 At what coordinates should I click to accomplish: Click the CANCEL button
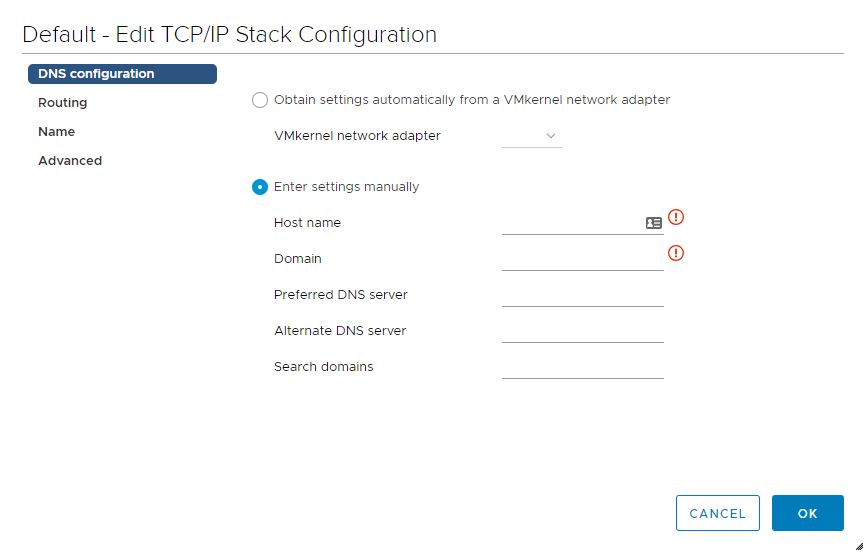(x=717, y=513)
